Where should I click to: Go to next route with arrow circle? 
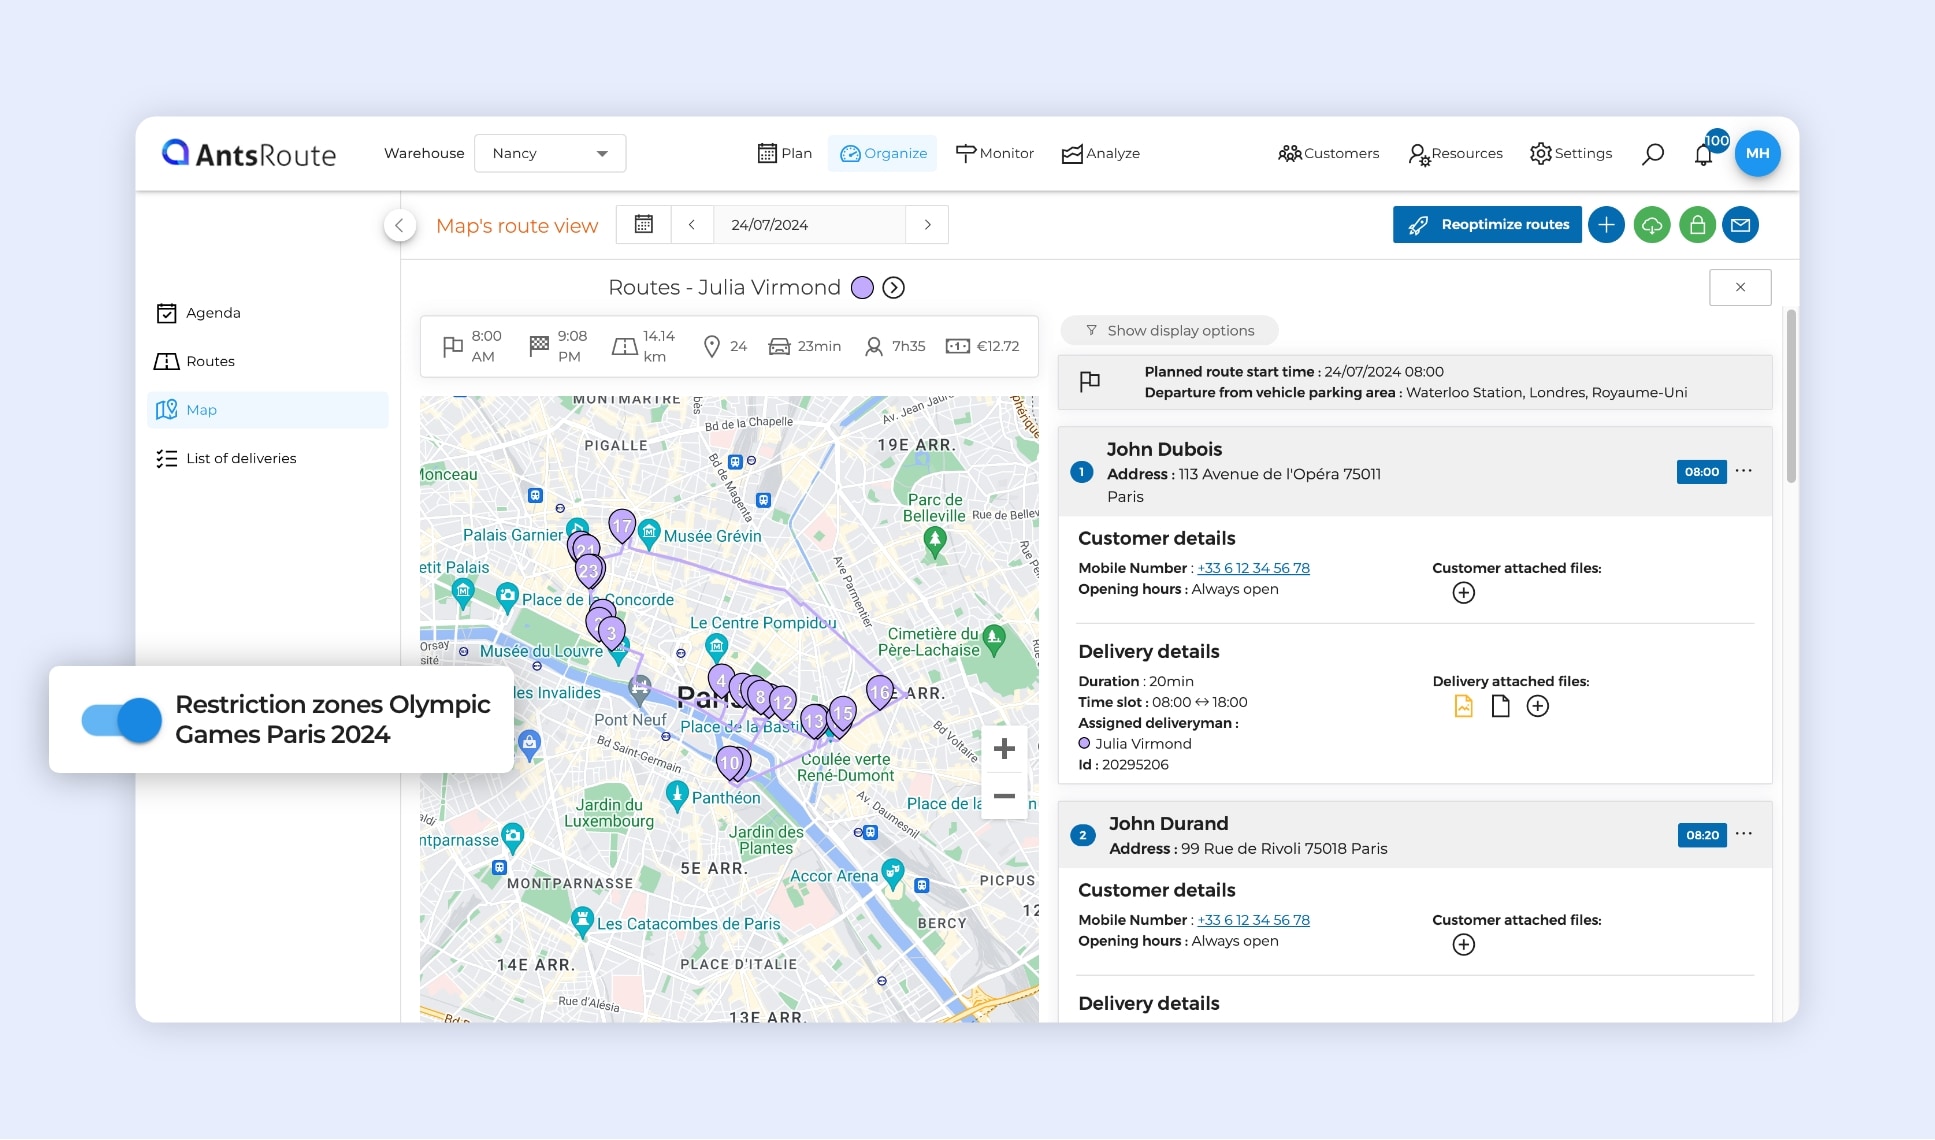(894, 288)
